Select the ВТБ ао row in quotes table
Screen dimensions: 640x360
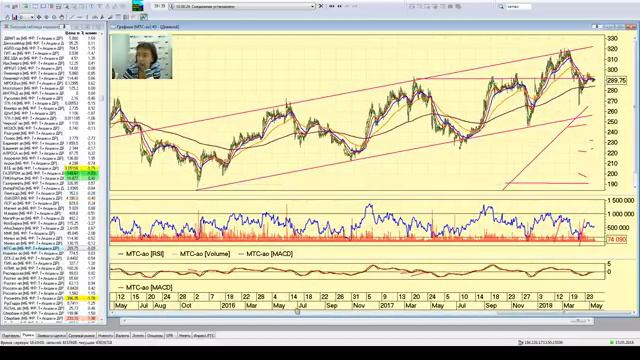[49, 168]
